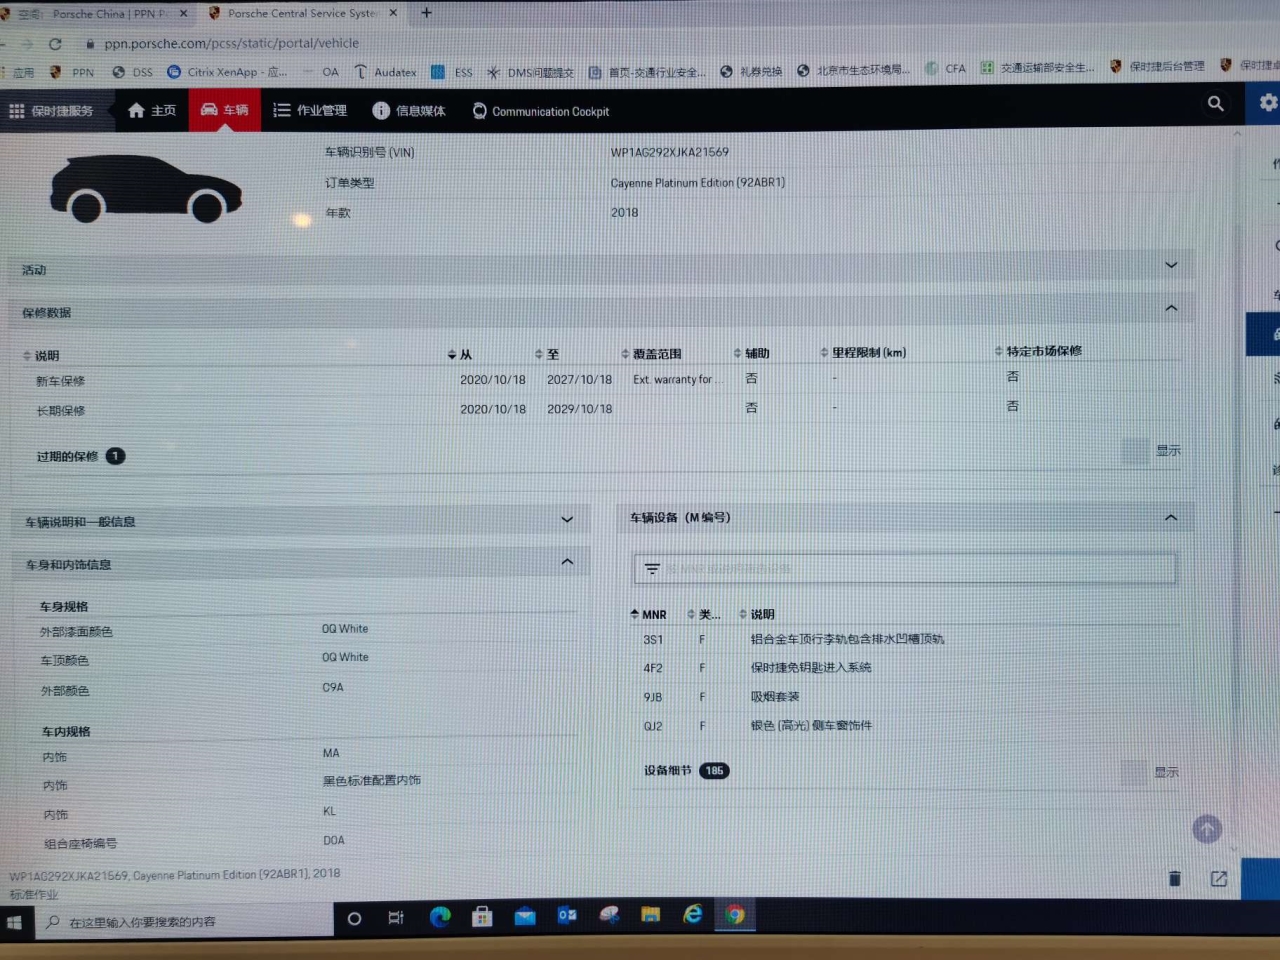Focus the equipment filter input field
Viewport: 1280px width, 960px height.
click(905, 568)
